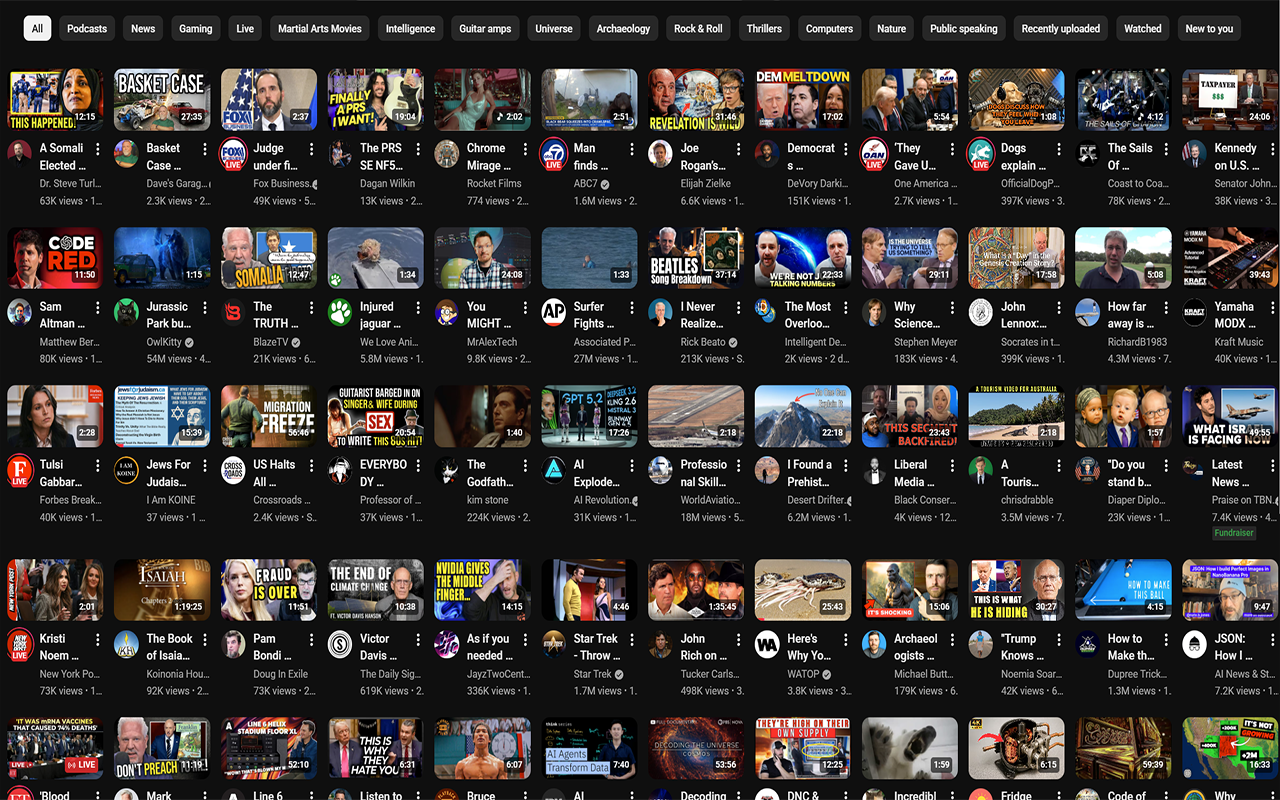Open more options for Sam Altman video

[x=98, y=308]
